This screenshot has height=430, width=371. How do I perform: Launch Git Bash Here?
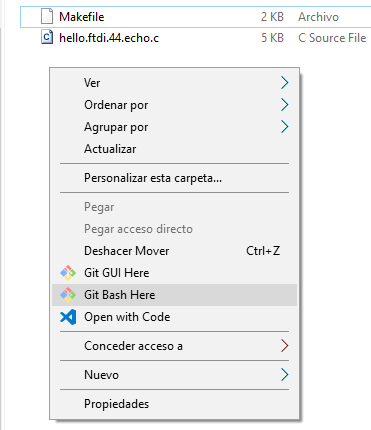(x=174, y=295)
